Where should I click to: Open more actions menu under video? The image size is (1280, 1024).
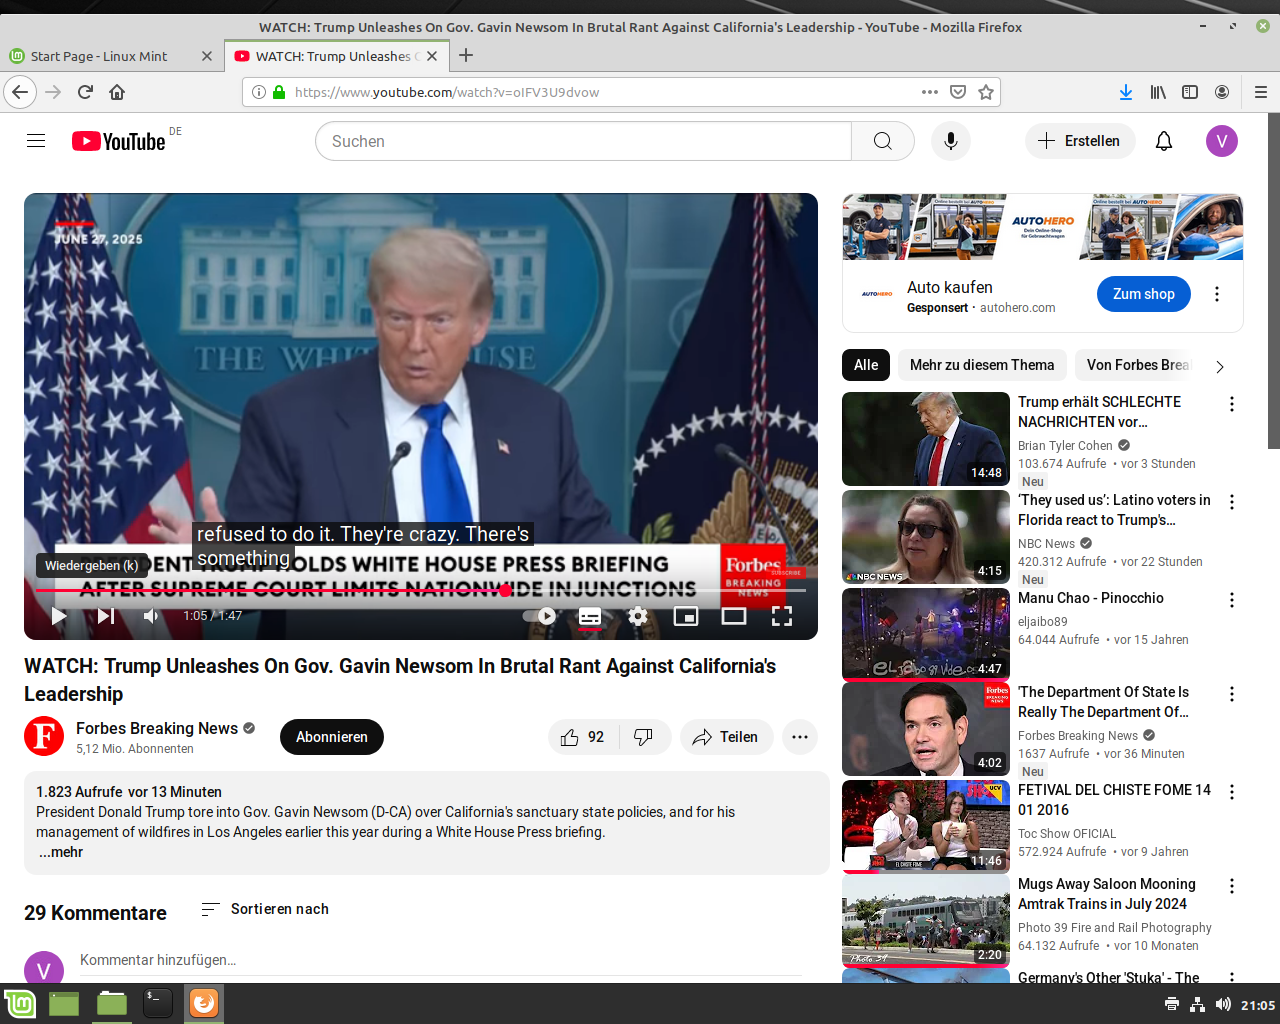tap(800, 737)
